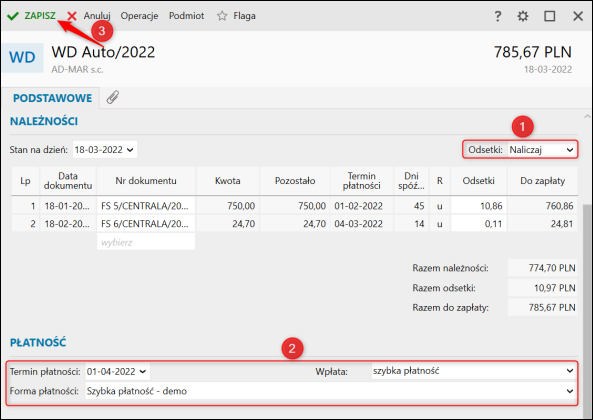593x420 pixels.
Task: Click the wybierz document input field
Action: click(146, 242)
